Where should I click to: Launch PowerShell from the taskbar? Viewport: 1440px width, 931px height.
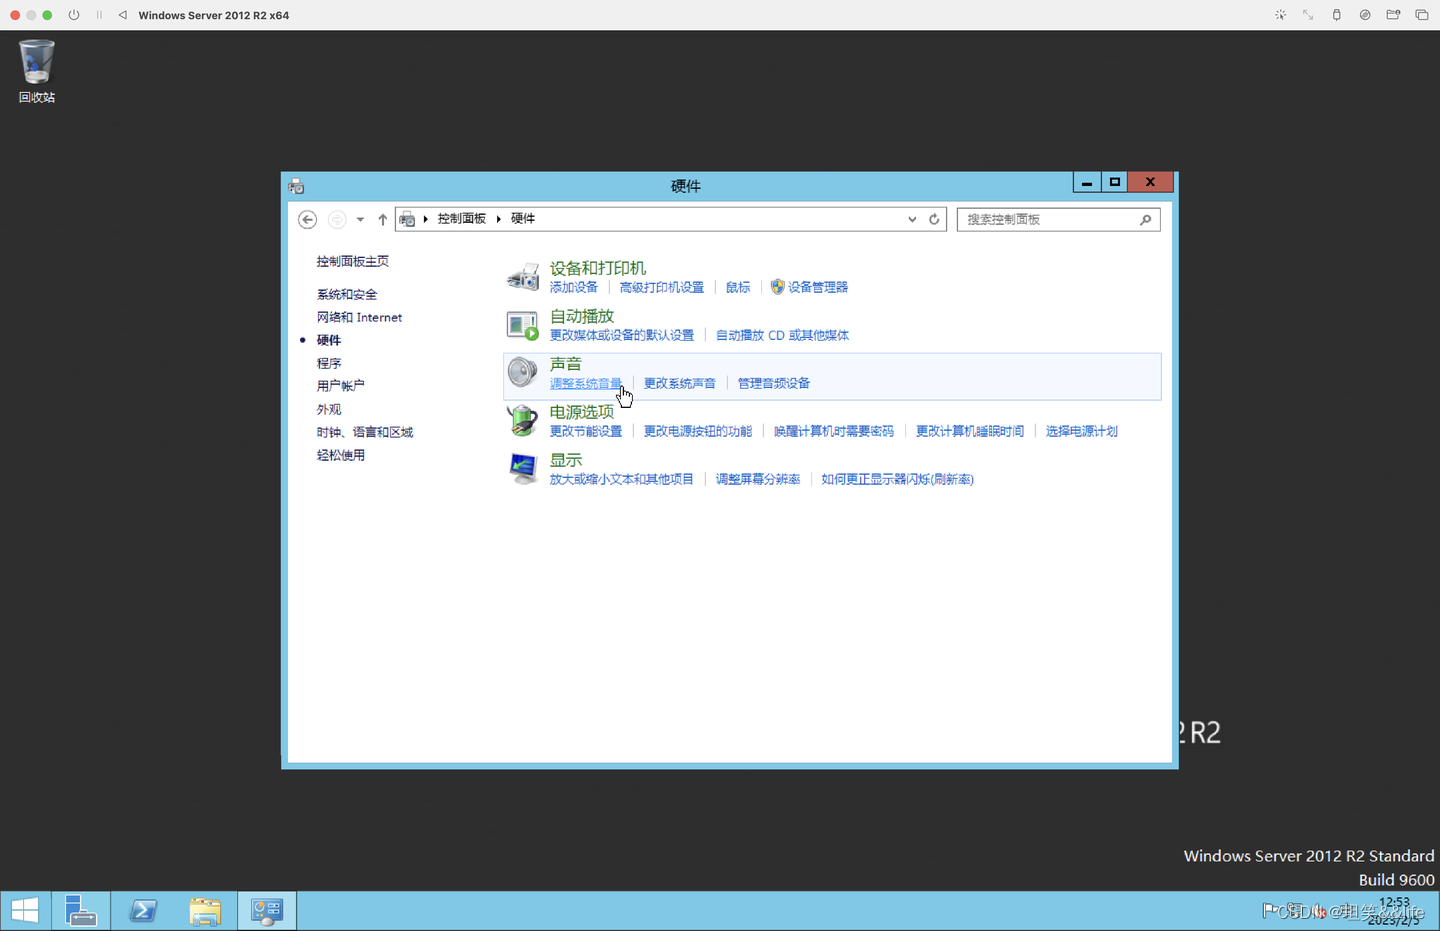143,910
